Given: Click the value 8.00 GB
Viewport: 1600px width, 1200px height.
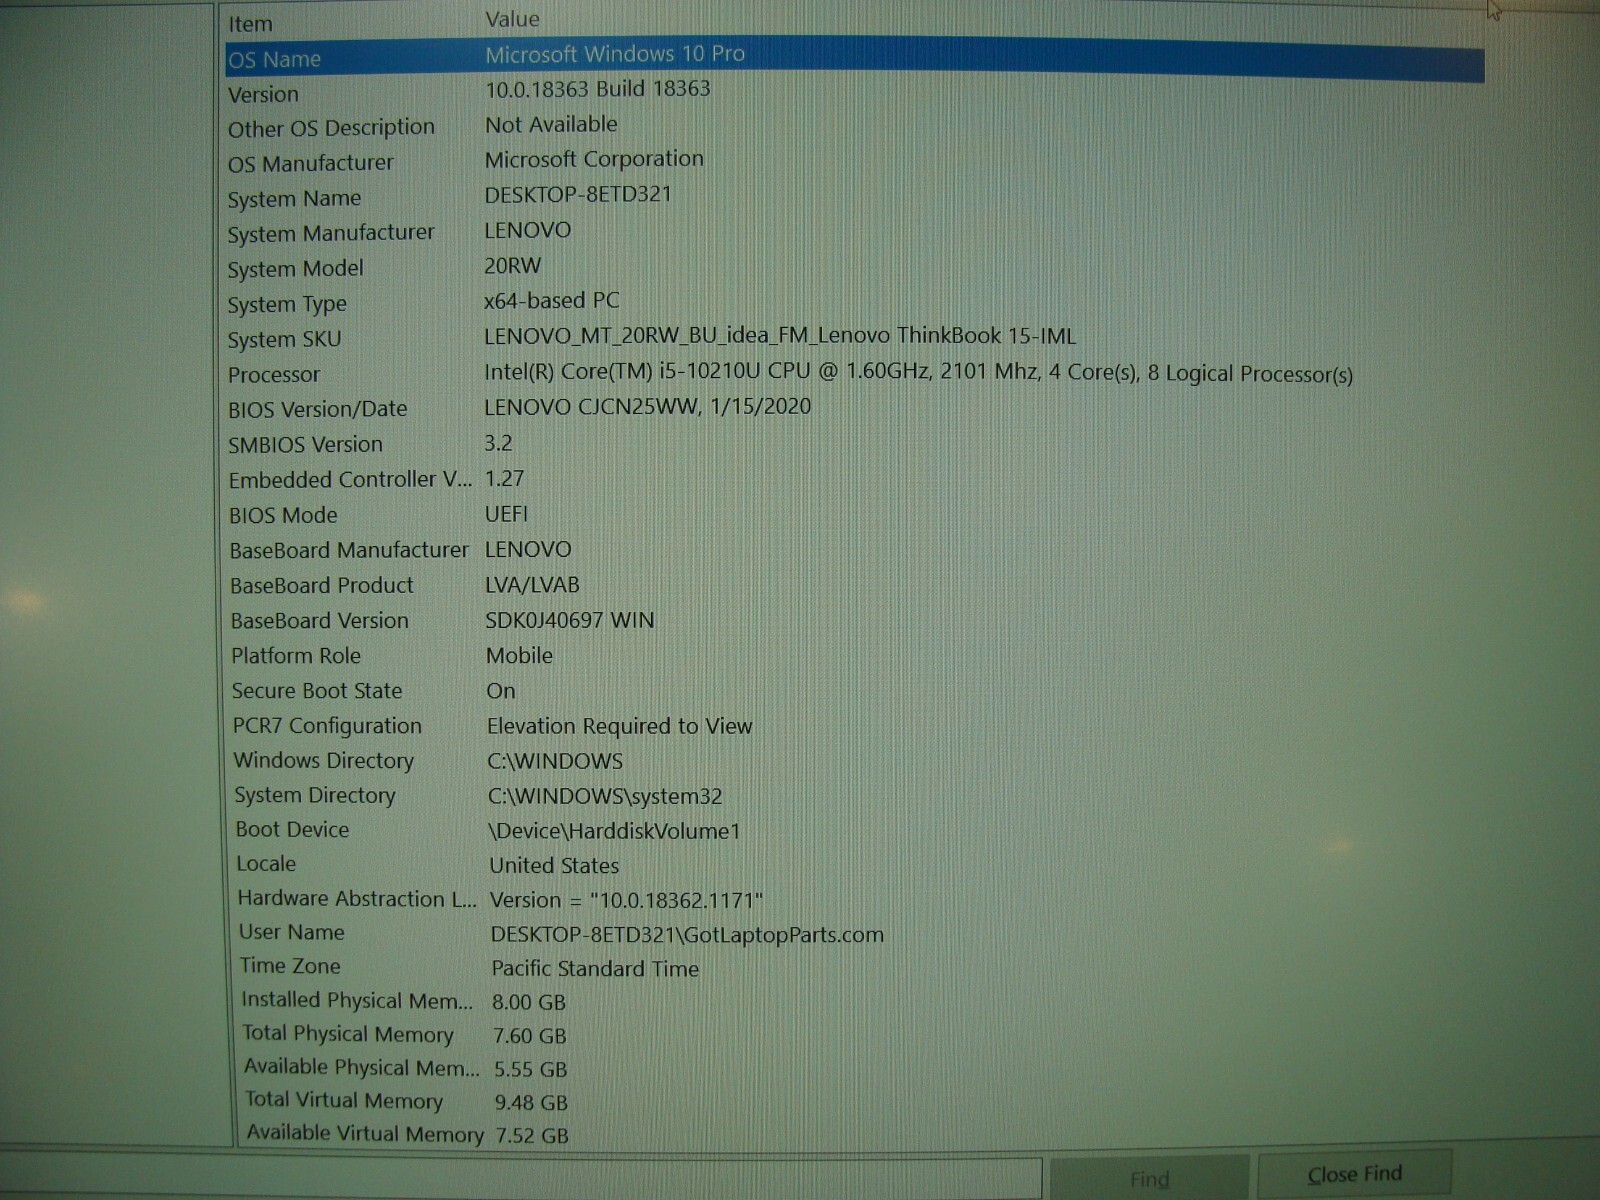Looking at the screenshot, I should point(529,1002).
